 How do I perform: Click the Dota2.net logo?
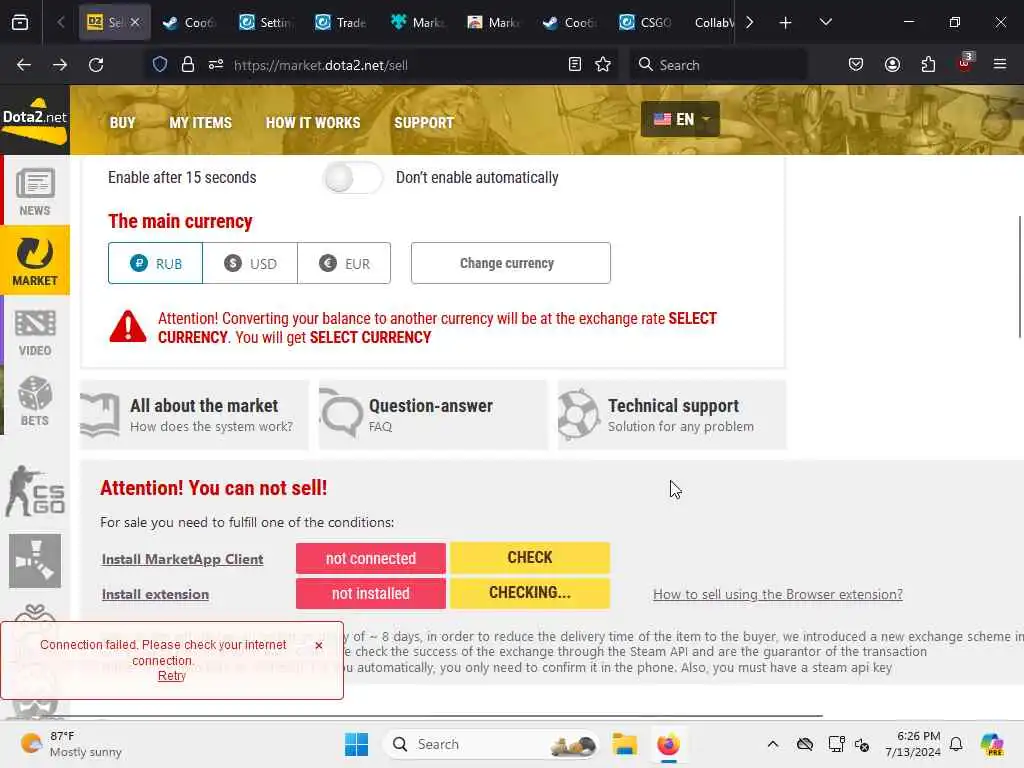pos(35,120)
